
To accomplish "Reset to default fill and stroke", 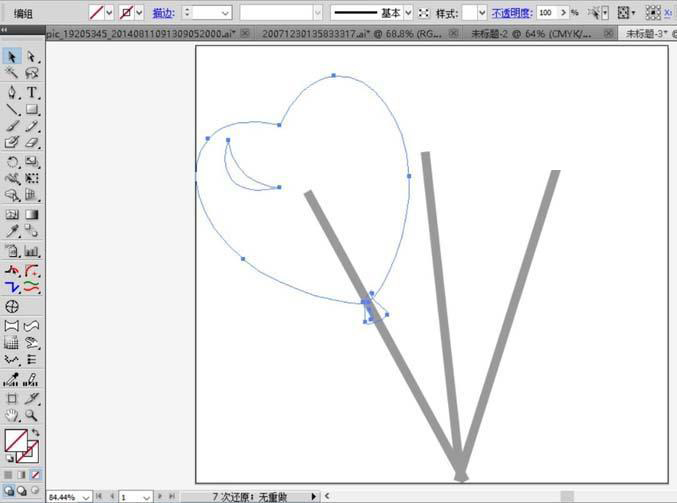I will tap(9, 459).
